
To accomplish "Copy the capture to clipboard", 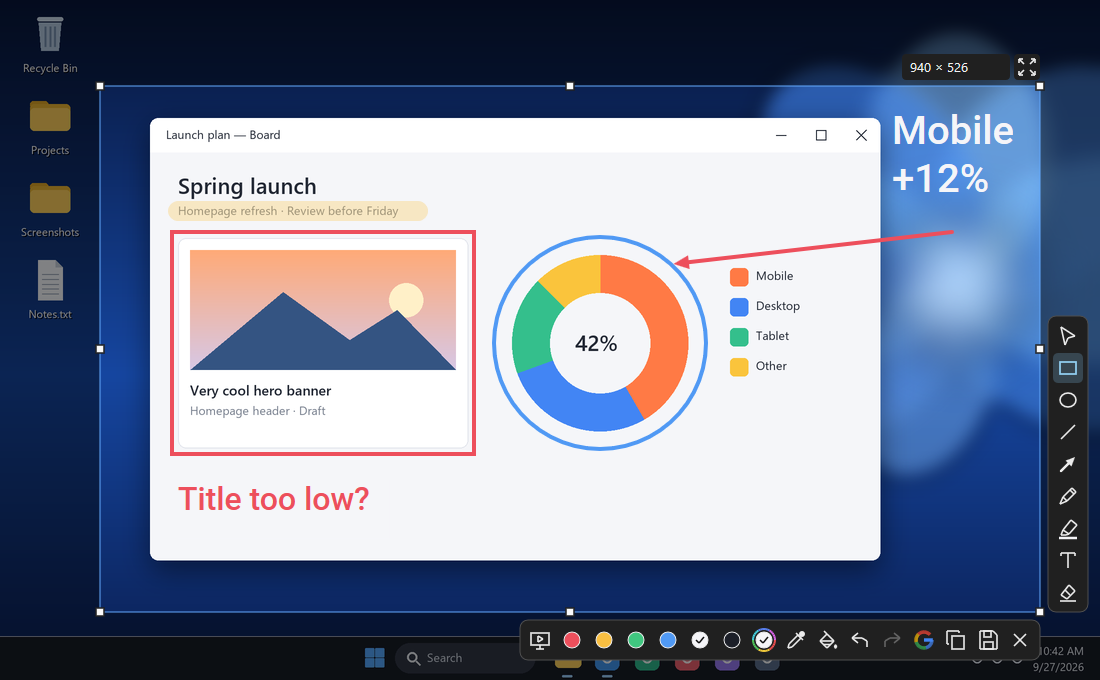I will [955, 640].
